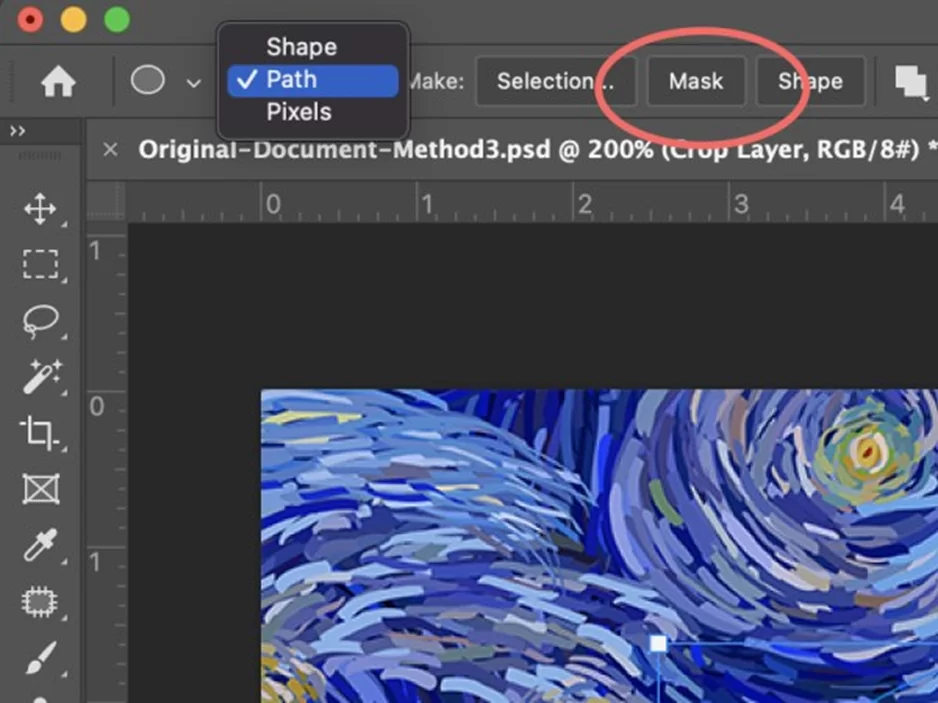Make a Mask from the path
The width and height of the screenshot is (938, 703).
pos(696,81)
